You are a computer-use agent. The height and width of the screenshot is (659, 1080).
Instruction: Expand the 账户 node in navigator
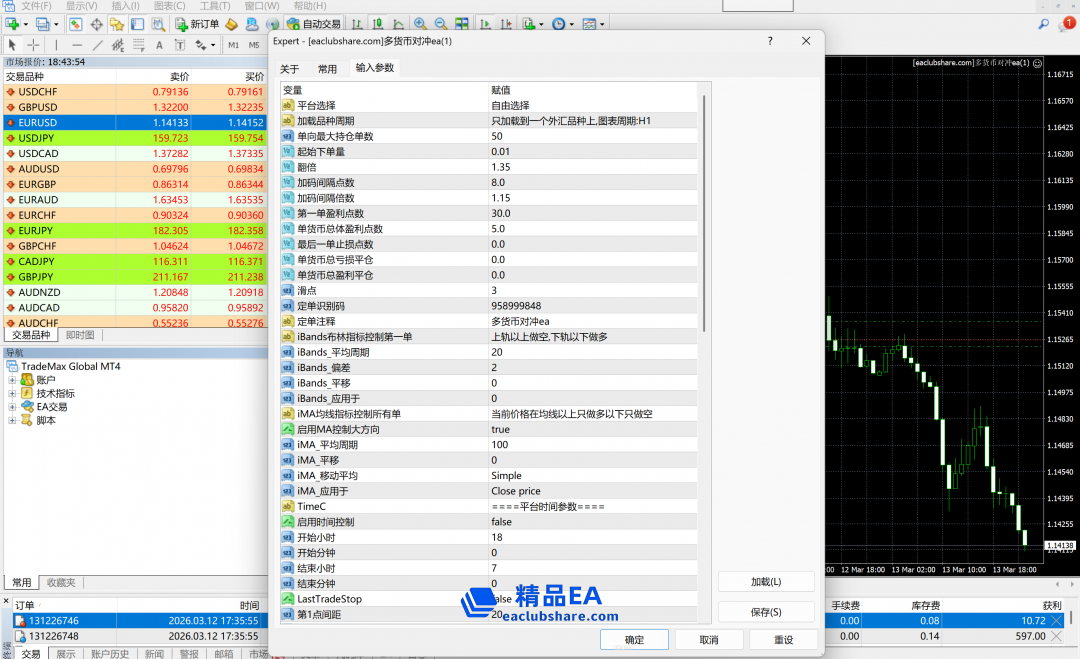(x=13, y=380)
